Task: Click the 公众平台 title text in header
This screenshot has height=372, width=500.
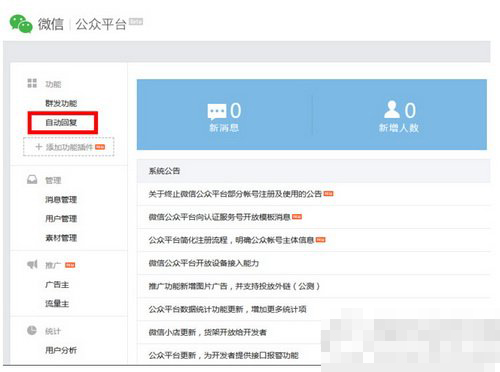Action: click(101, 24)
